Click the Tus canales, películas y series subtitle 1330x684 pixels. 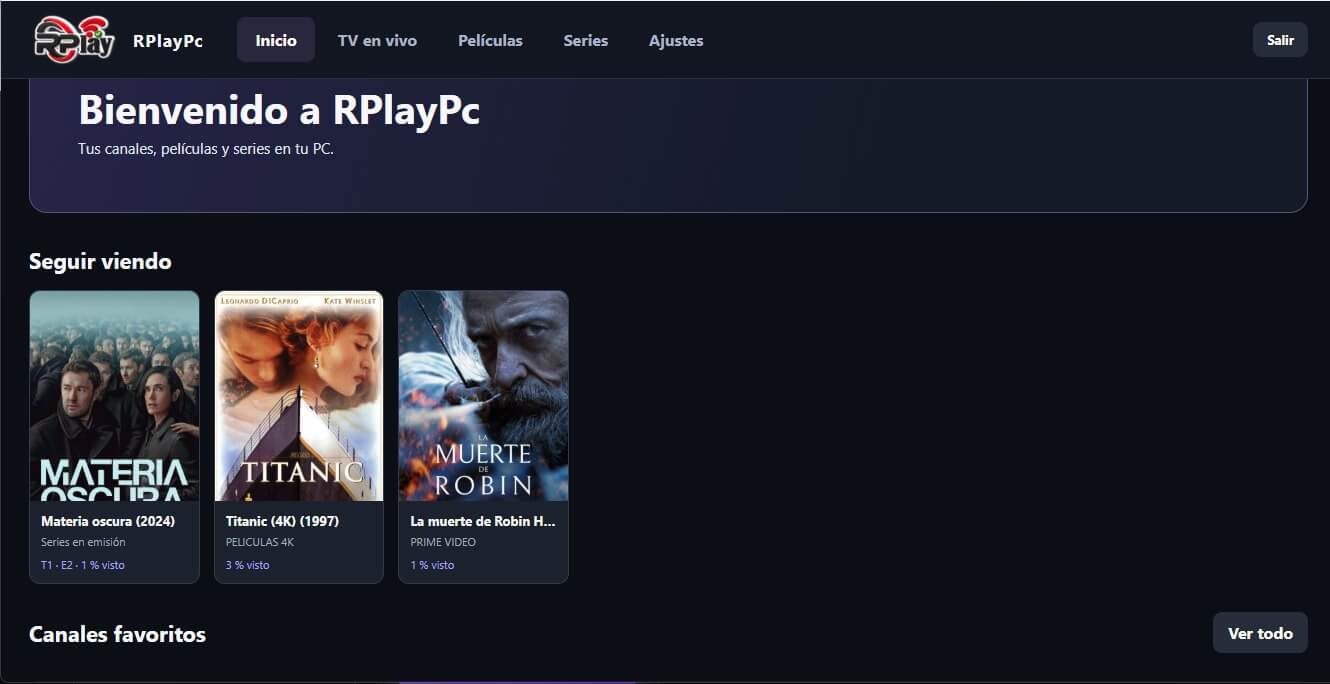tap(206, 149)
